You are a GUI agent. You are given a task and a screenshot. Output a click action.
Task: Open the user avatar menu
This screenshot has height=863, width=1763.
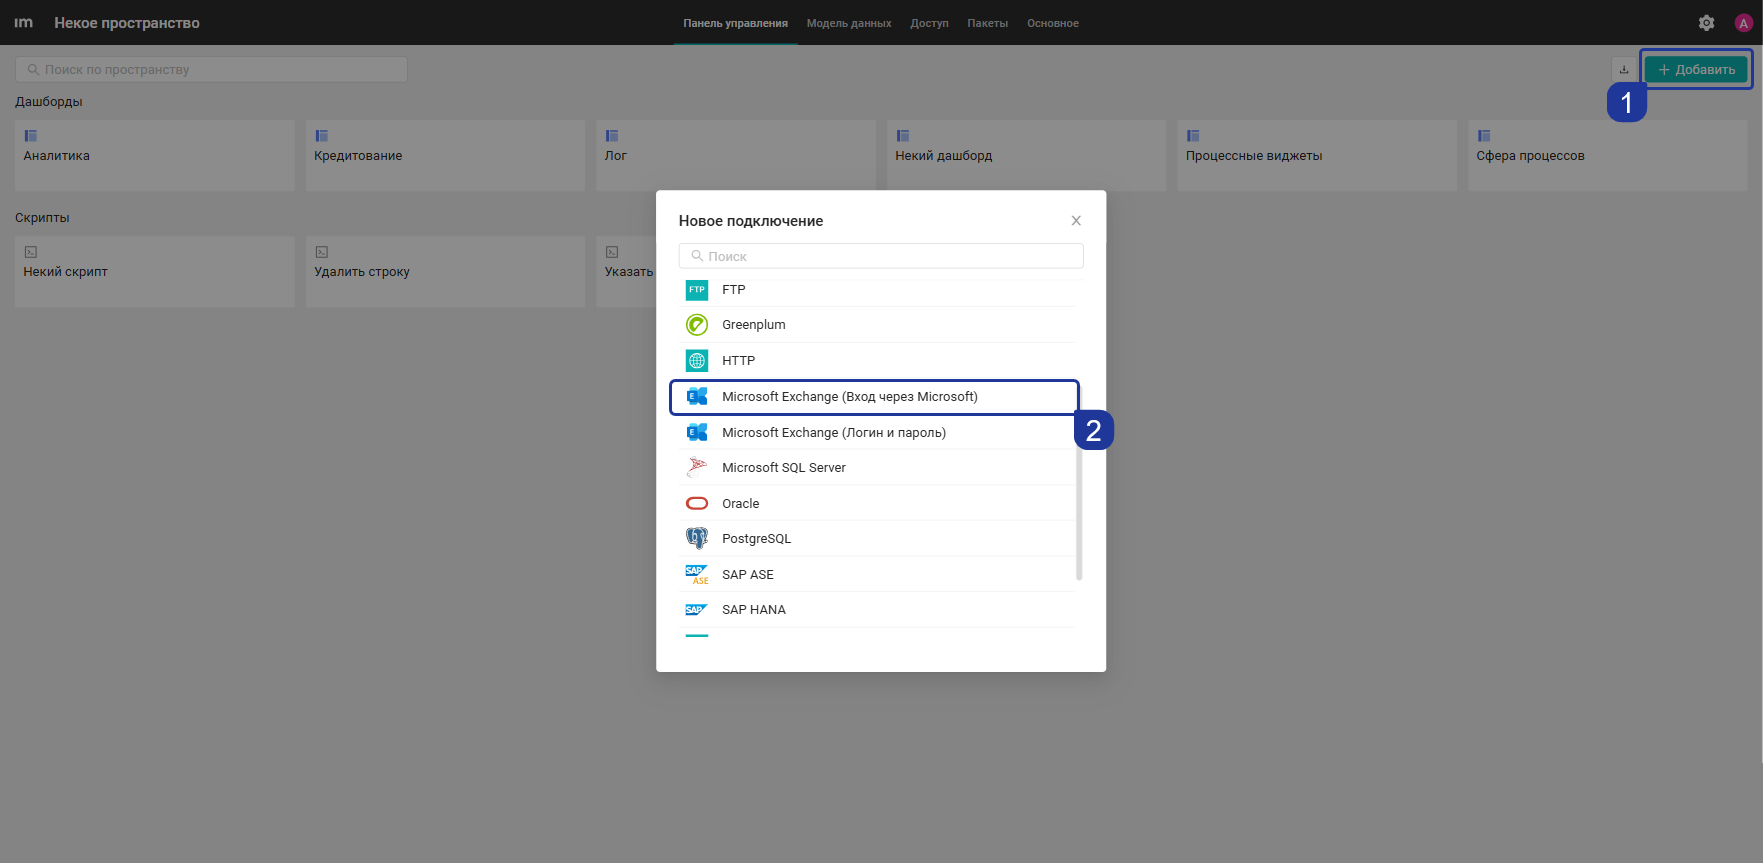pos(1744,23)
